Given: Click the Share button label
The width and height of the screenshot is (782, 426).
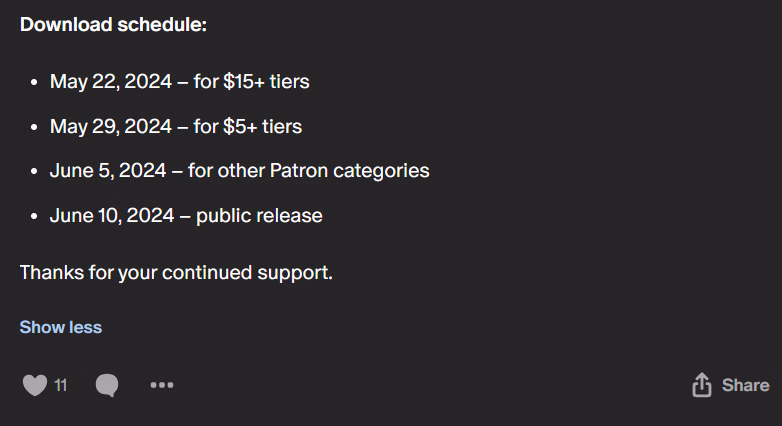Looking at the screenshot, I should tap(746, 385).
